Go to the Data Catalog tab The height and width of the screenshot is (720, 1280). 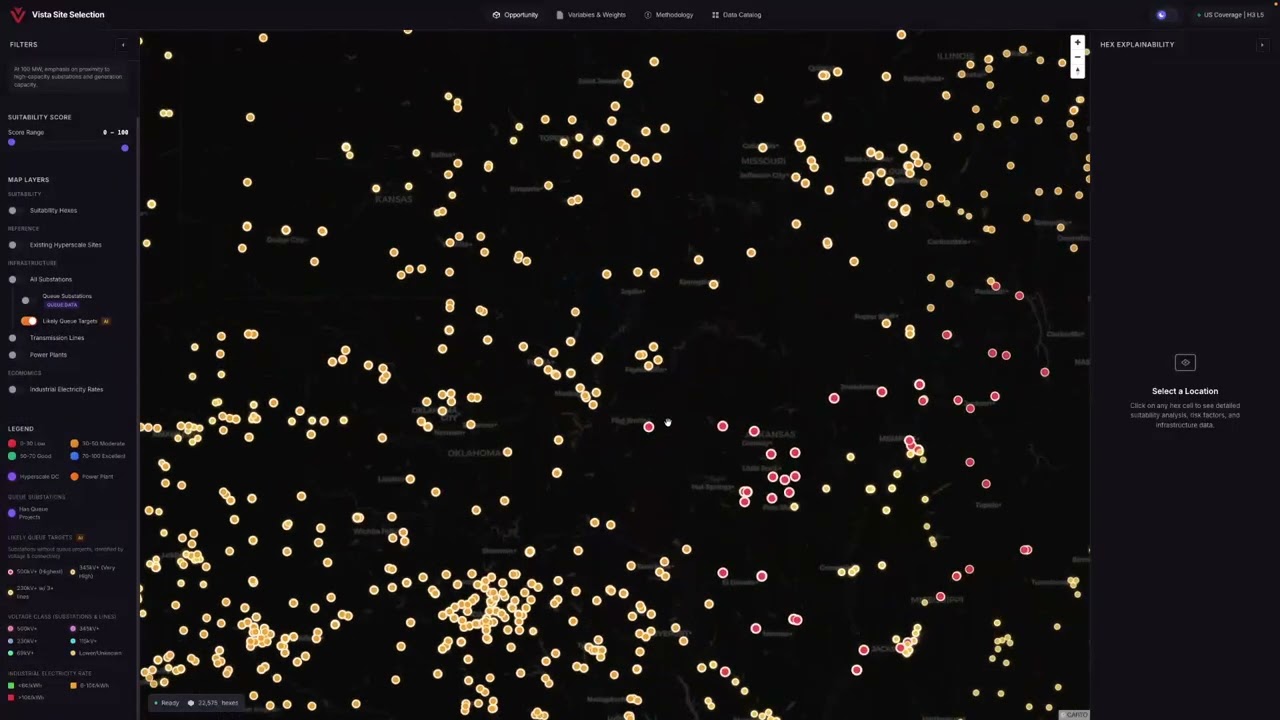pyautogui.click(x=736, y=15)
